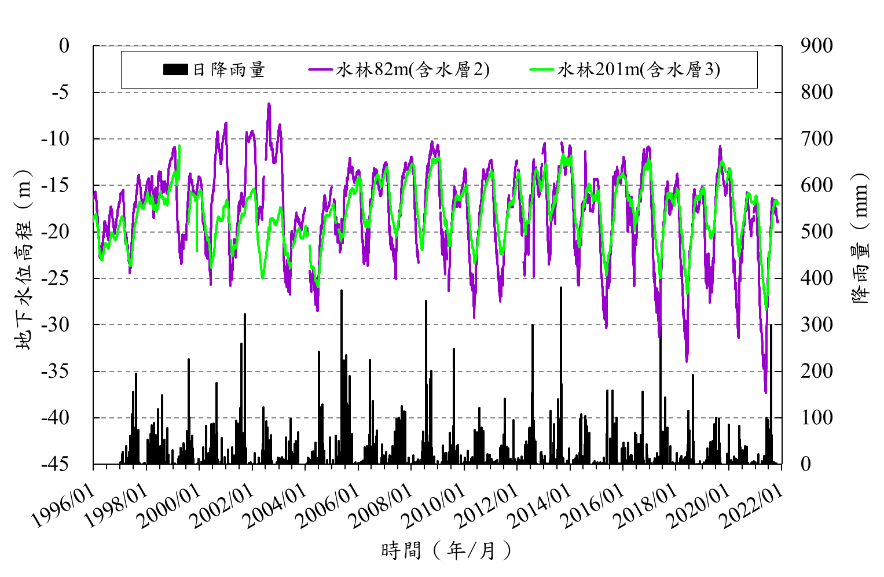The image size is (884, 577).
Task: Click the bottommost dashed gridline of the chart
Action: [438, 418]
